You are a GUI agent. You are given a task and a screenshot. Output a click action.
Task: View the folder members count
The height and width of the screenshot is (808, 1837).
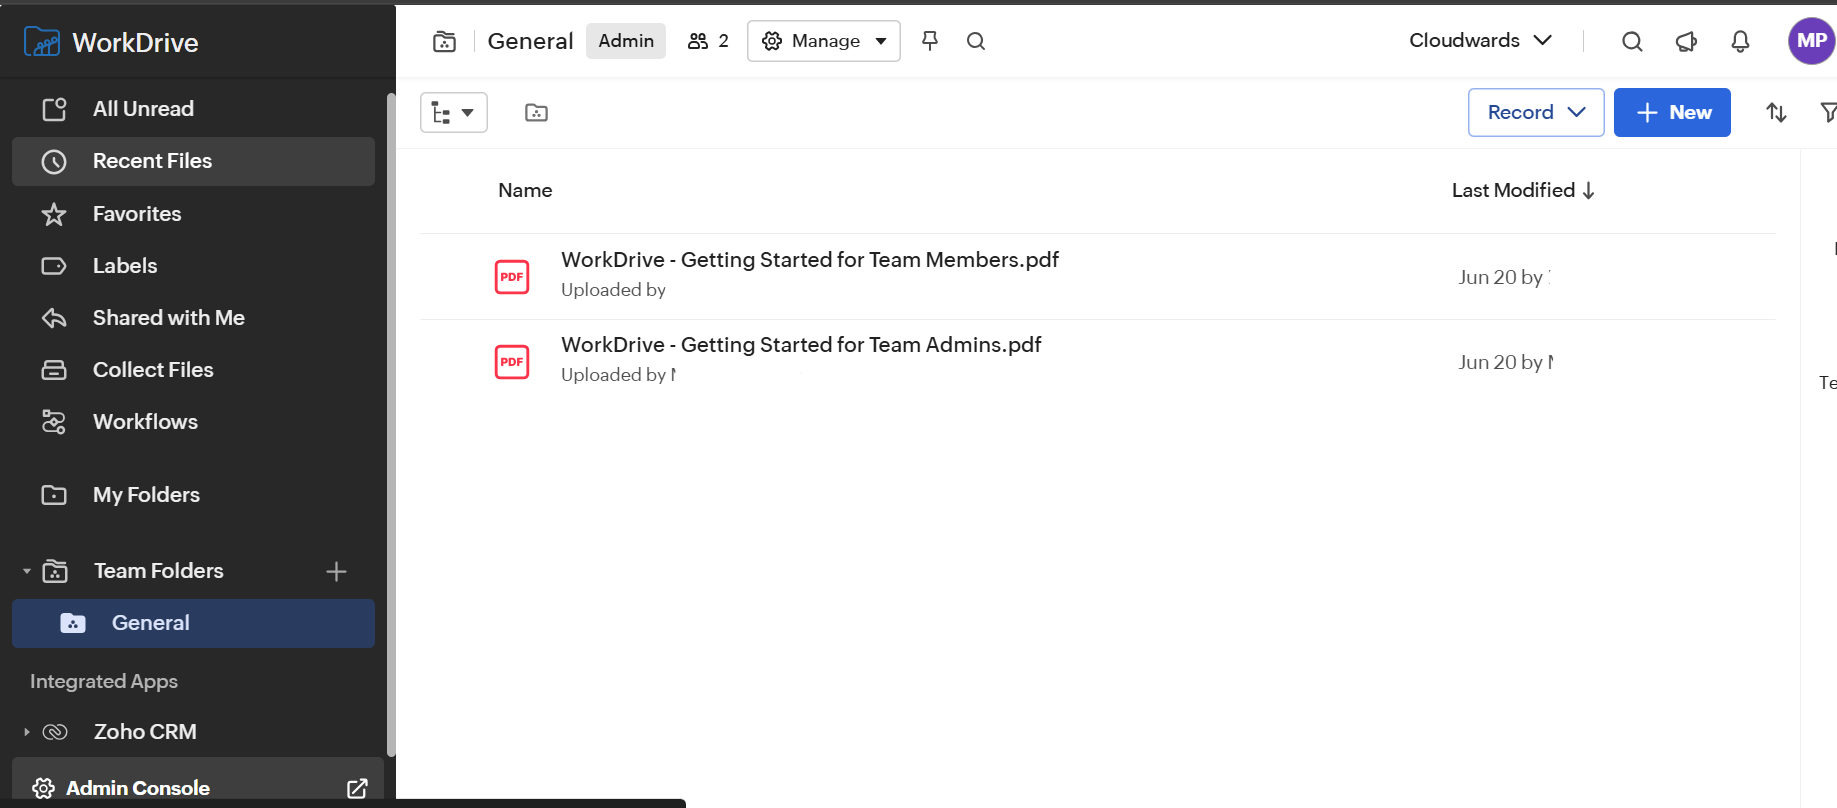coord(708,41)
